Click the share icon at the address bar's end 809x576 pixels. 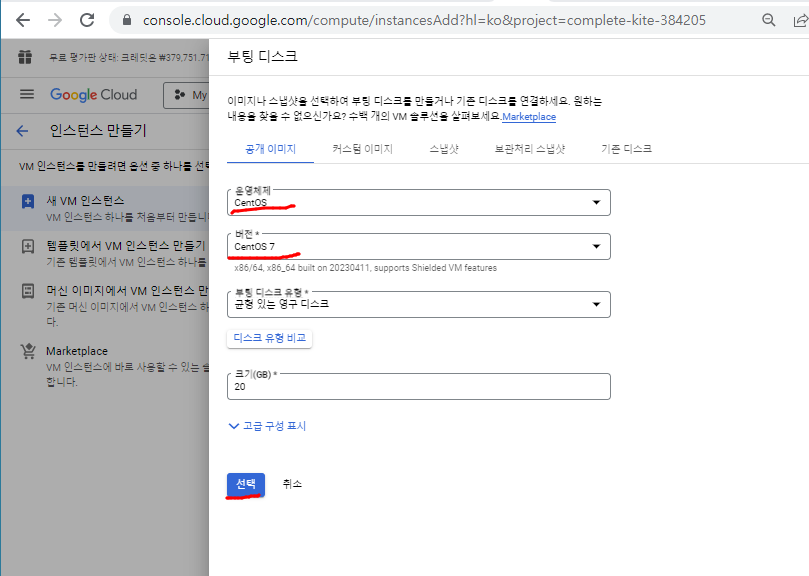point(800,20)
